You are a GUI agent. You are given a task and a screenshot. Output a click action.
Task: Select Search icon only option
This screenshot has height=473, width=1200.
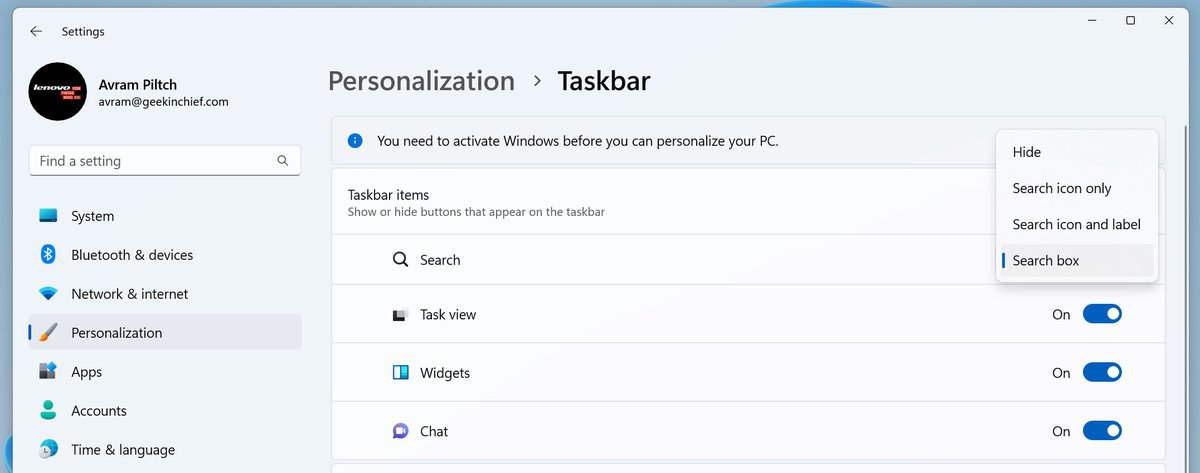pyautogui.click(x=1062, y=188)
